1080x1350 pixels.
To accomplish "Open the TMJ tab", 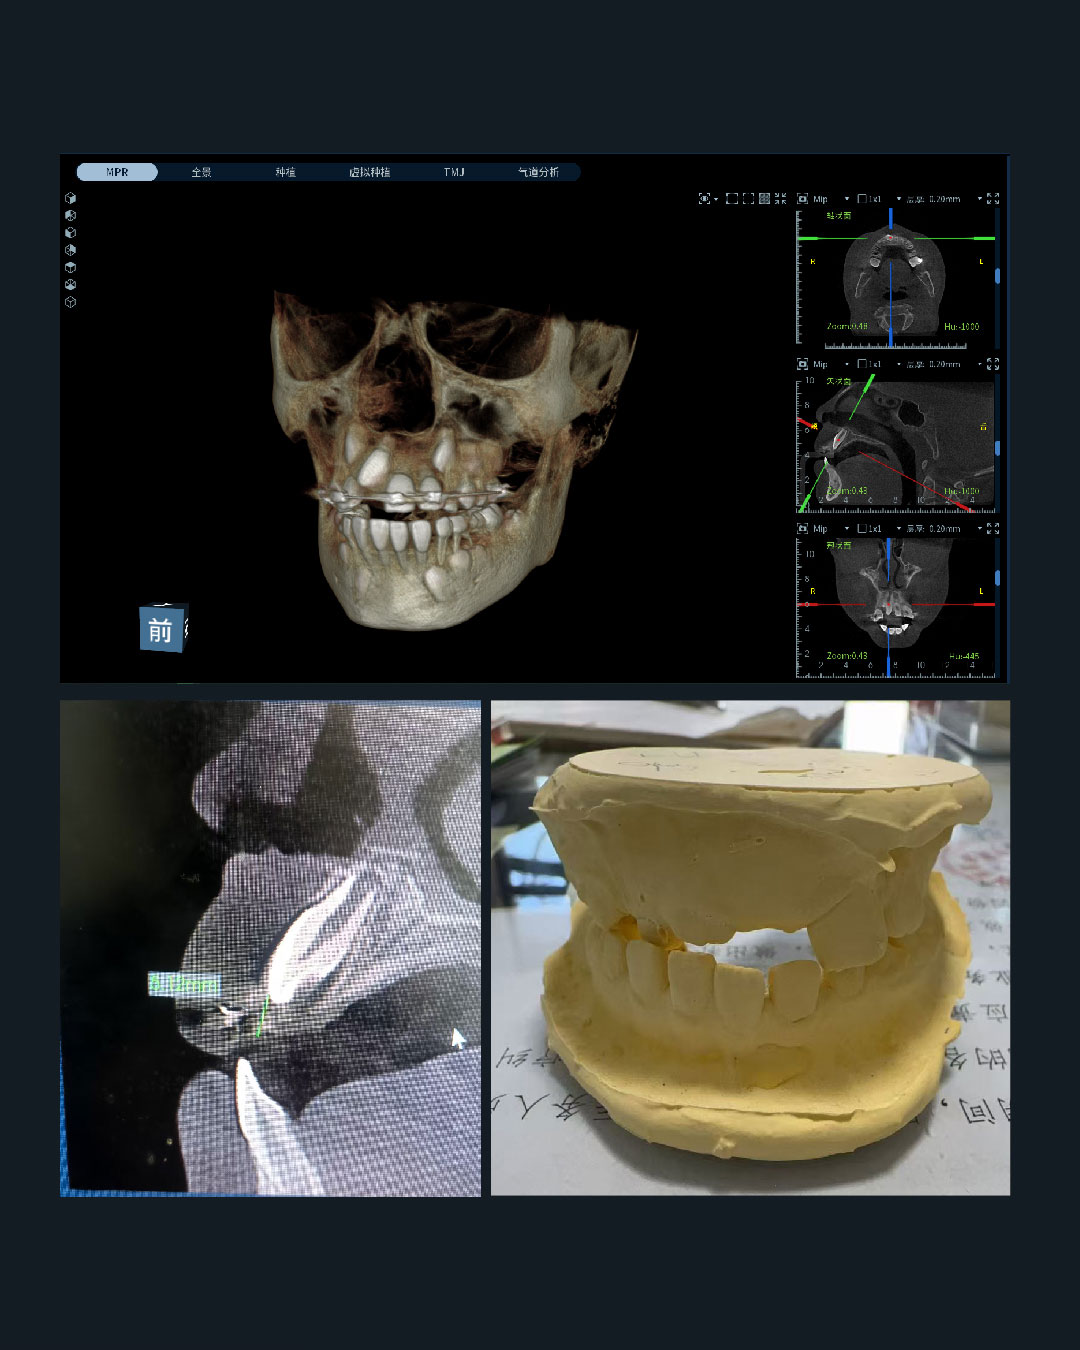I will (x=454, y=172).
